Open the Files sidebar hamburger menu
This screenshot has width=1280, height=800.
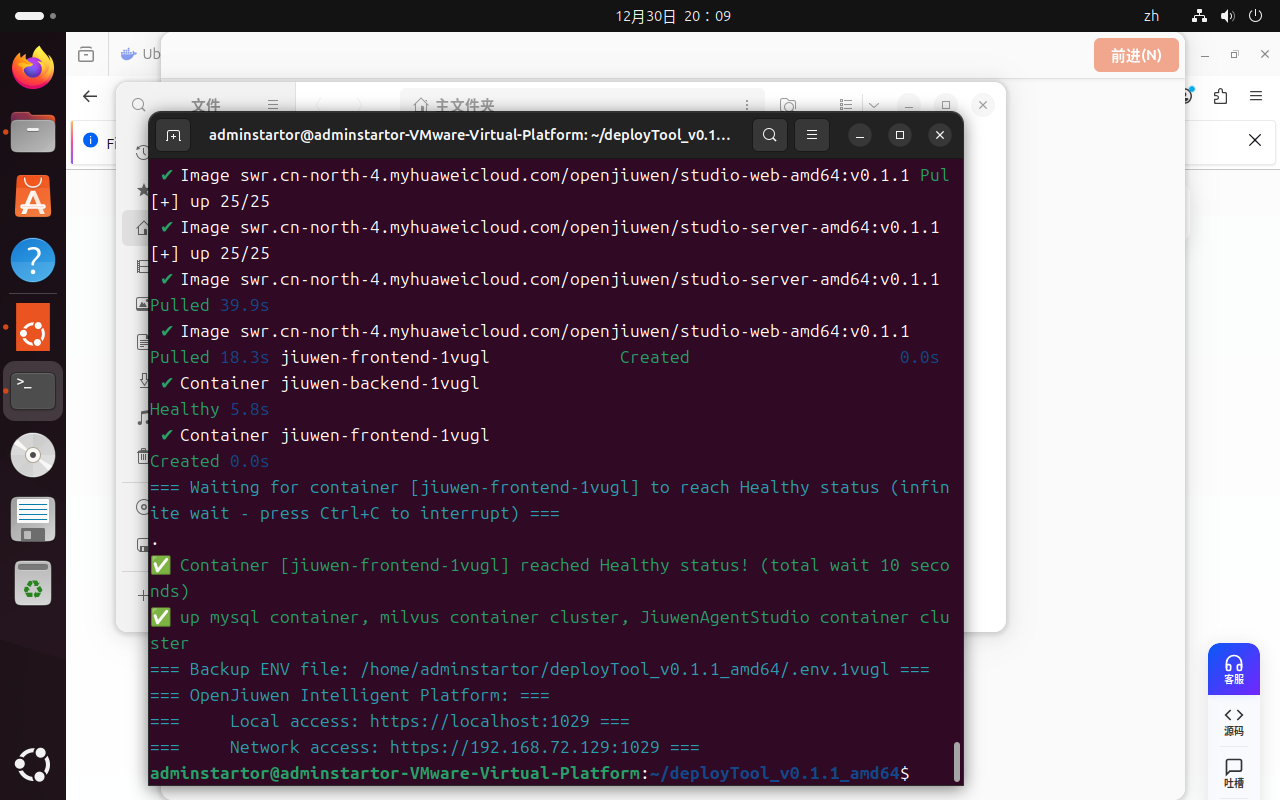tap(273, 105)
